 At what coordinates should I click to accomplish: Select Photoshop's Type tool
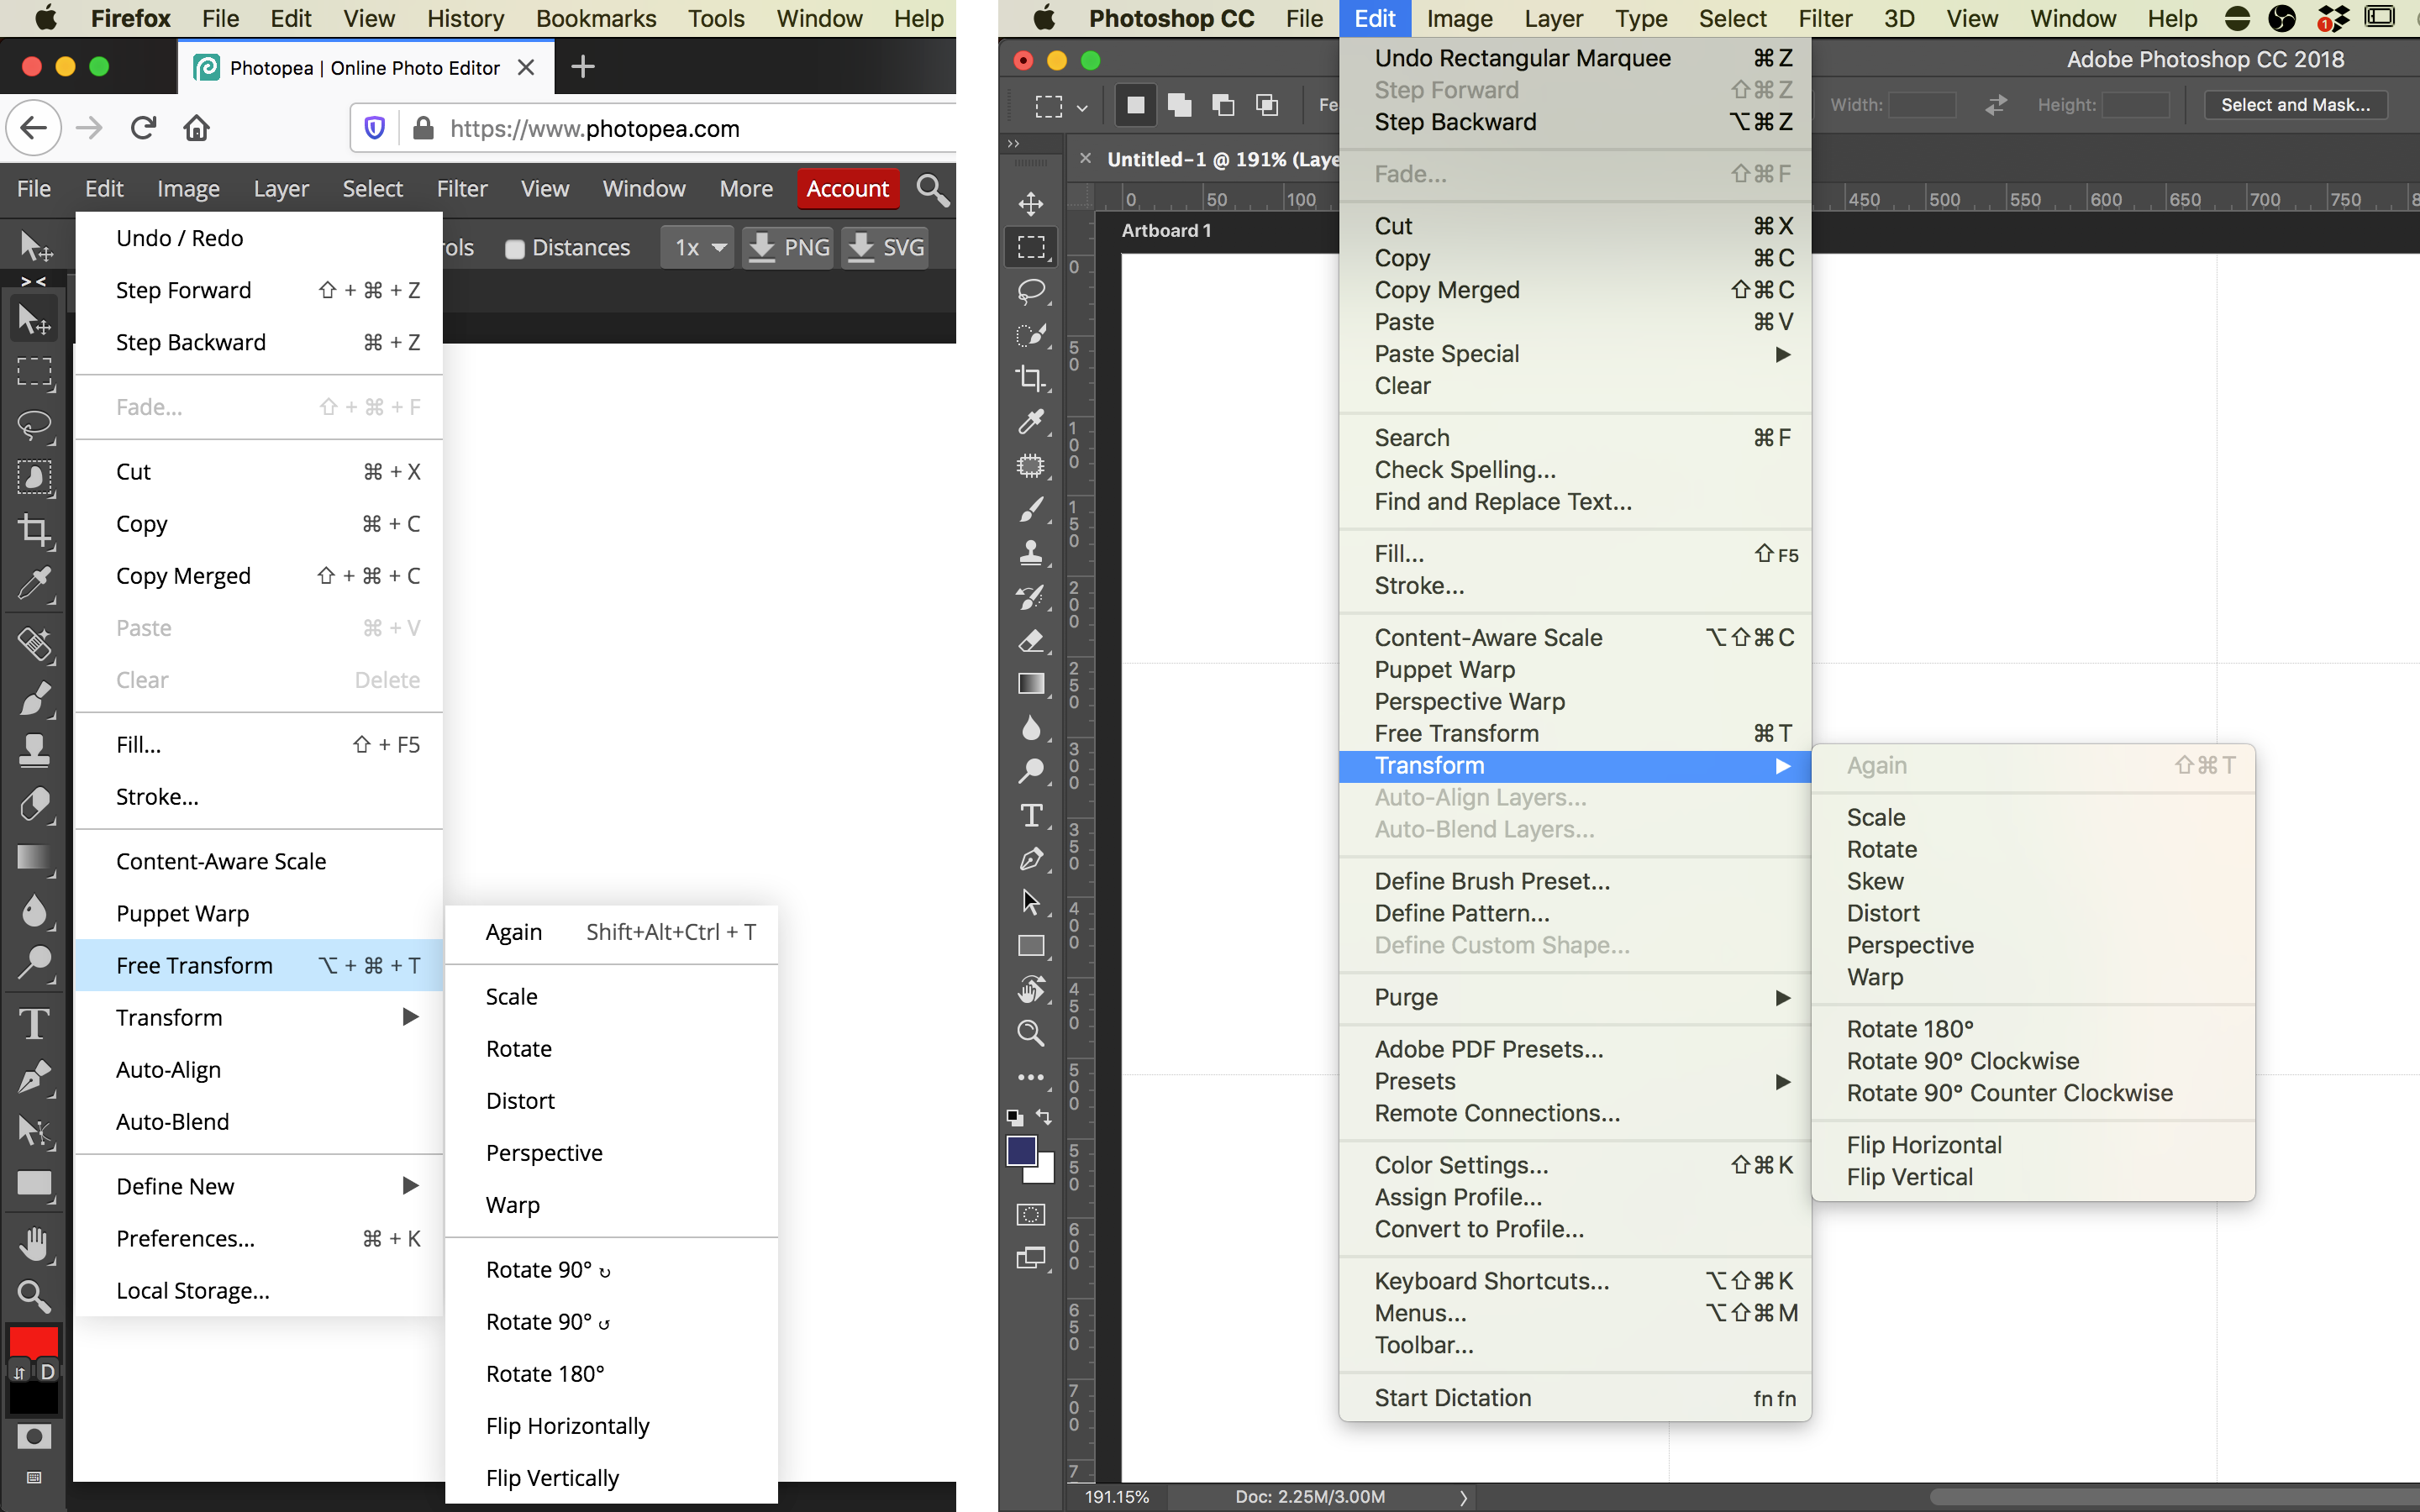coord(1031,815)
